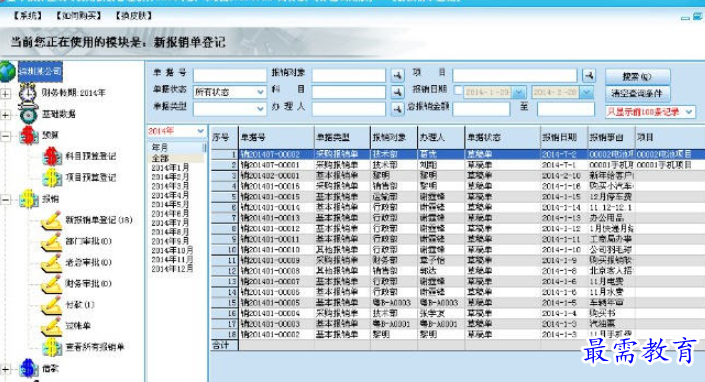705x382 pixels.
Task: Open the 换皮肤 menu
Action: coord(134,16)
